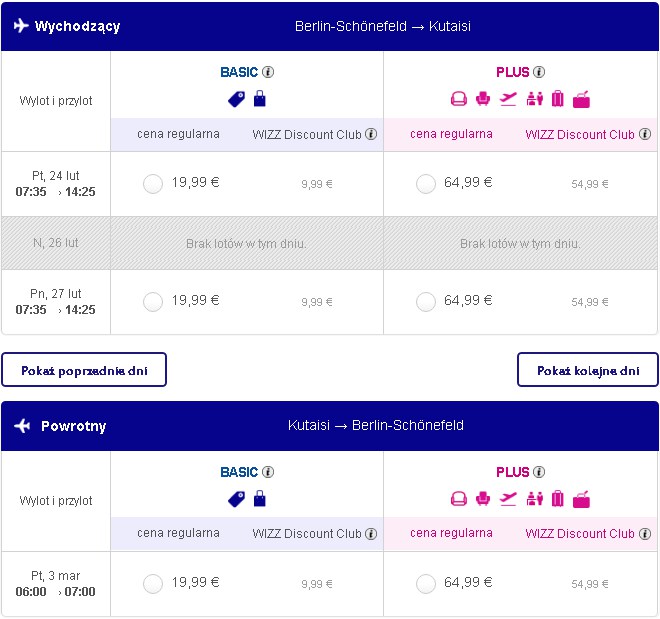The image size is (660, 619).
Task: Click the checked suitcase icon in return PLUS
Action: click(x=557, y=499)
